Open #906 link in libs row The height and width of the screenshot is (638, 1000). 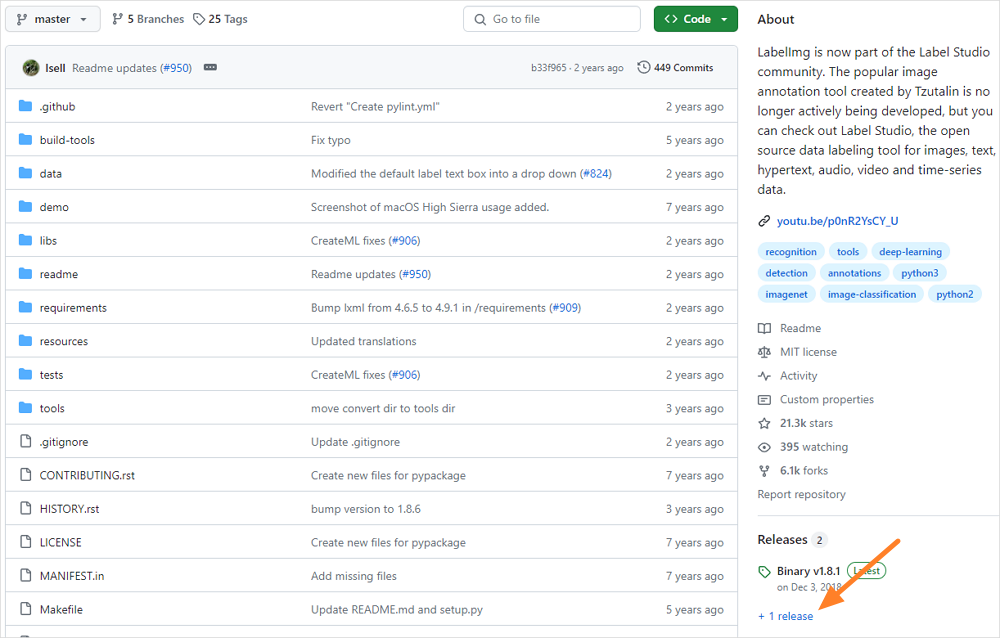[404, 241]
